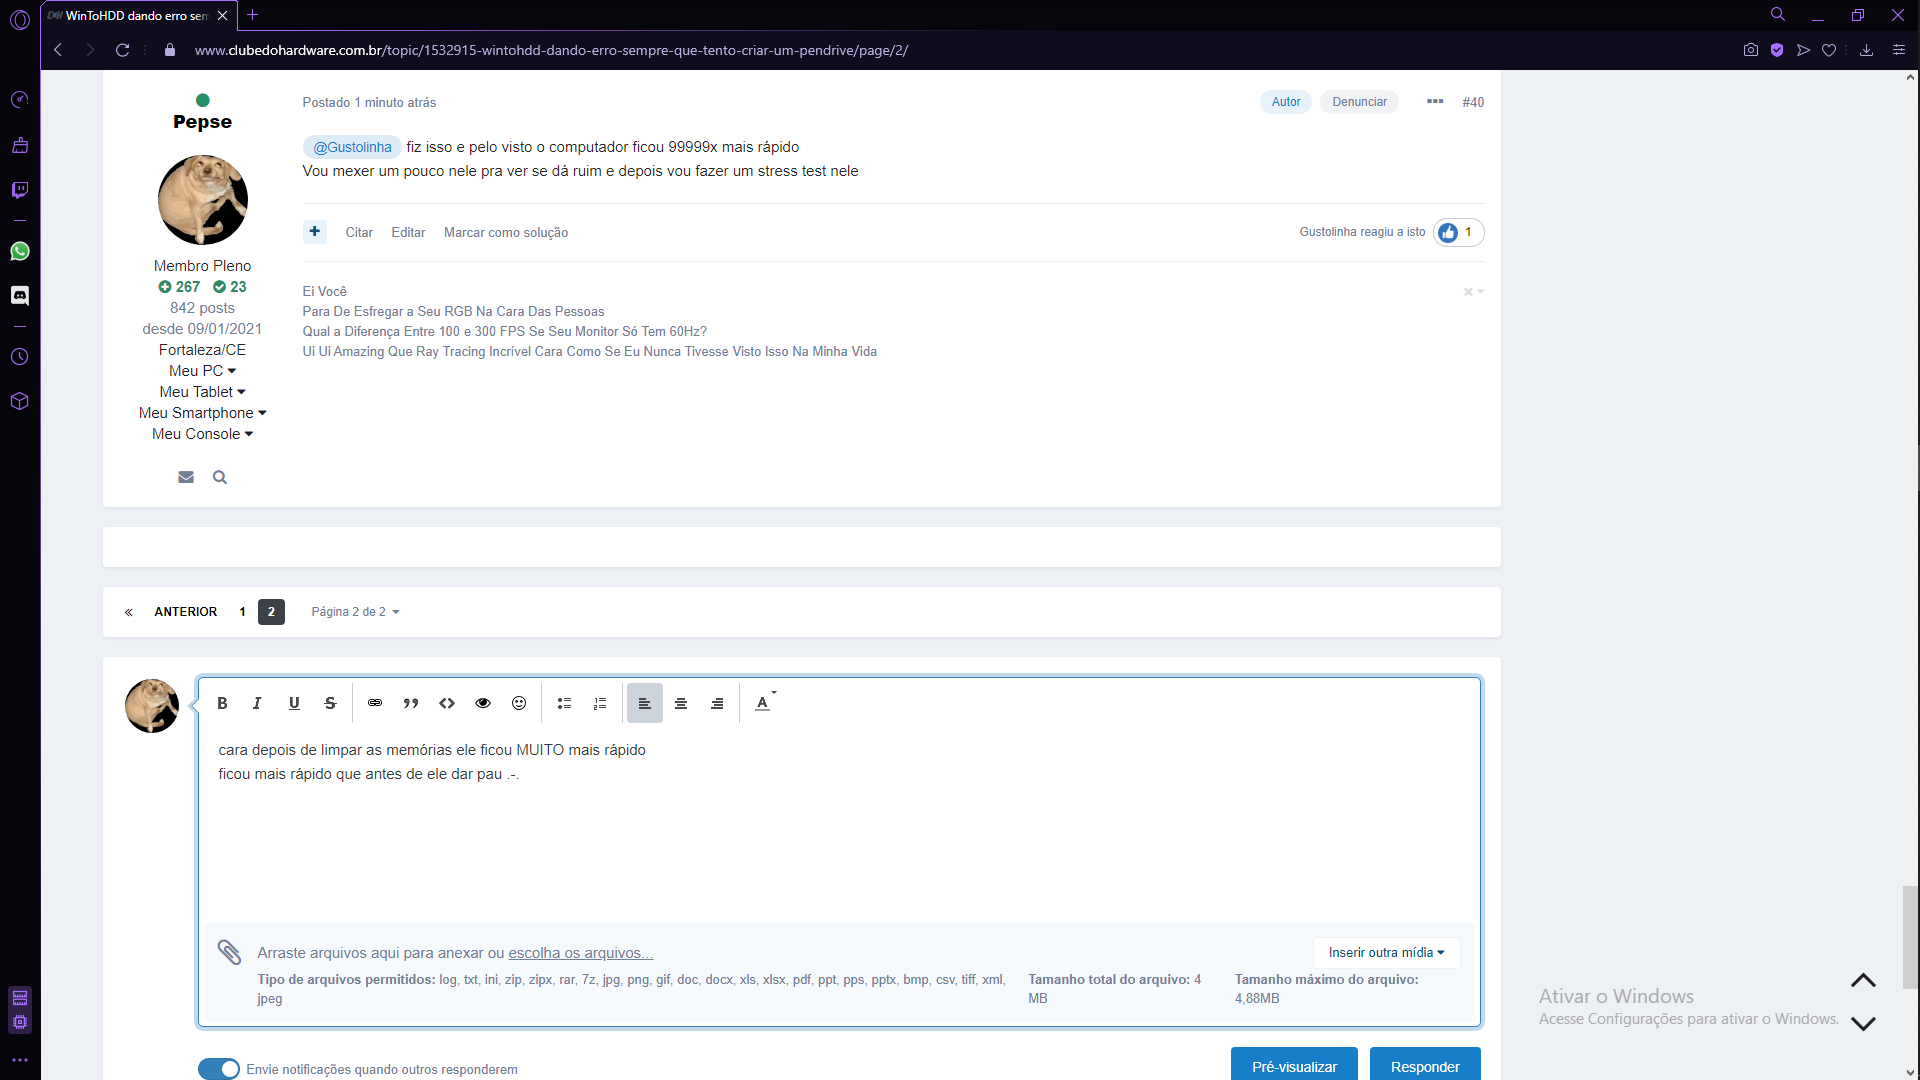Toggle notifications when others reply
Viewport: 1920px width, 1080px height.
pyautogui.click(x=219, y=1069)
